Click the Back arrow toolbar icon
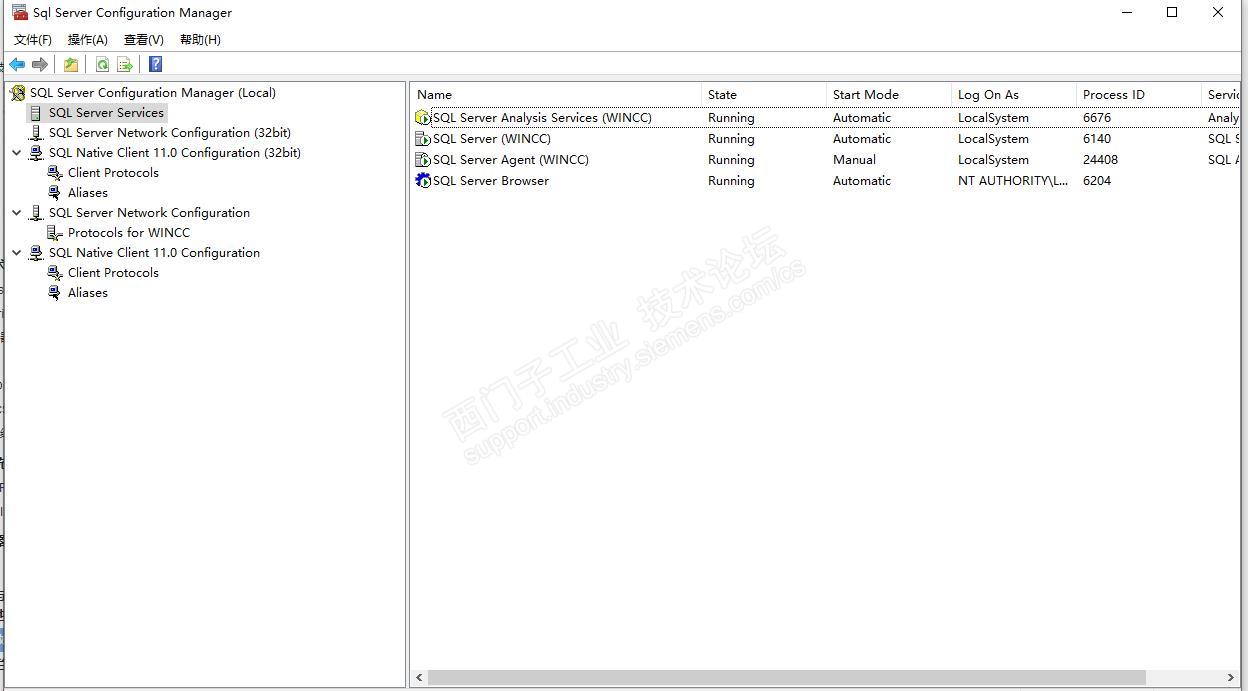The image size is (1248, 691). (x=17, y=64)
